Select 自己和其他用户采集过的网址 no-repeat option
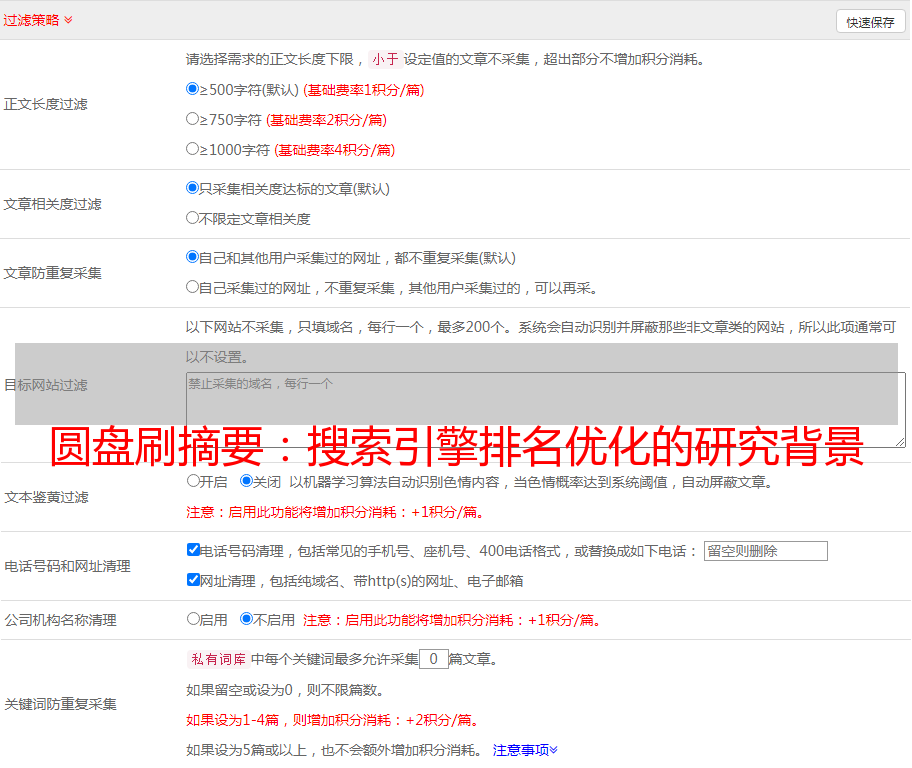Screen dimensions: 912x768 click(x=193, y=256)
